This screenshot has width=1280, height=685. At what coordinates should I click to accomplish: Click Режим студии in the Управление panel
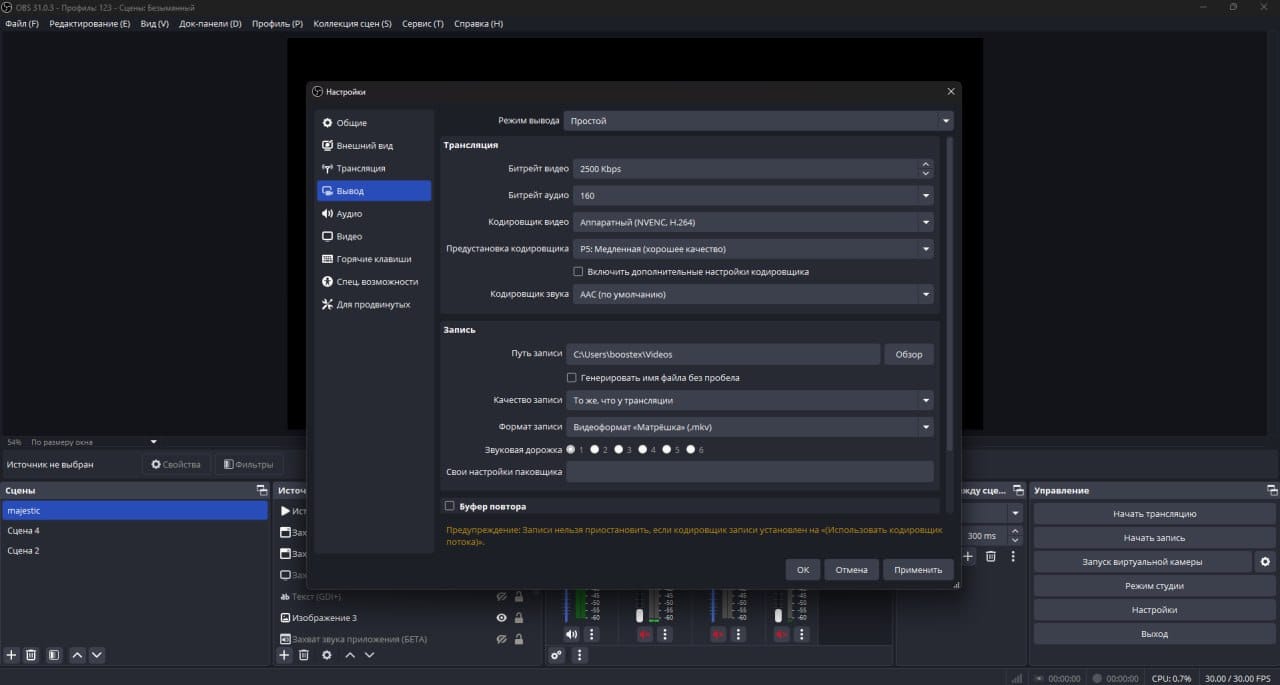tap(1154, 586)
